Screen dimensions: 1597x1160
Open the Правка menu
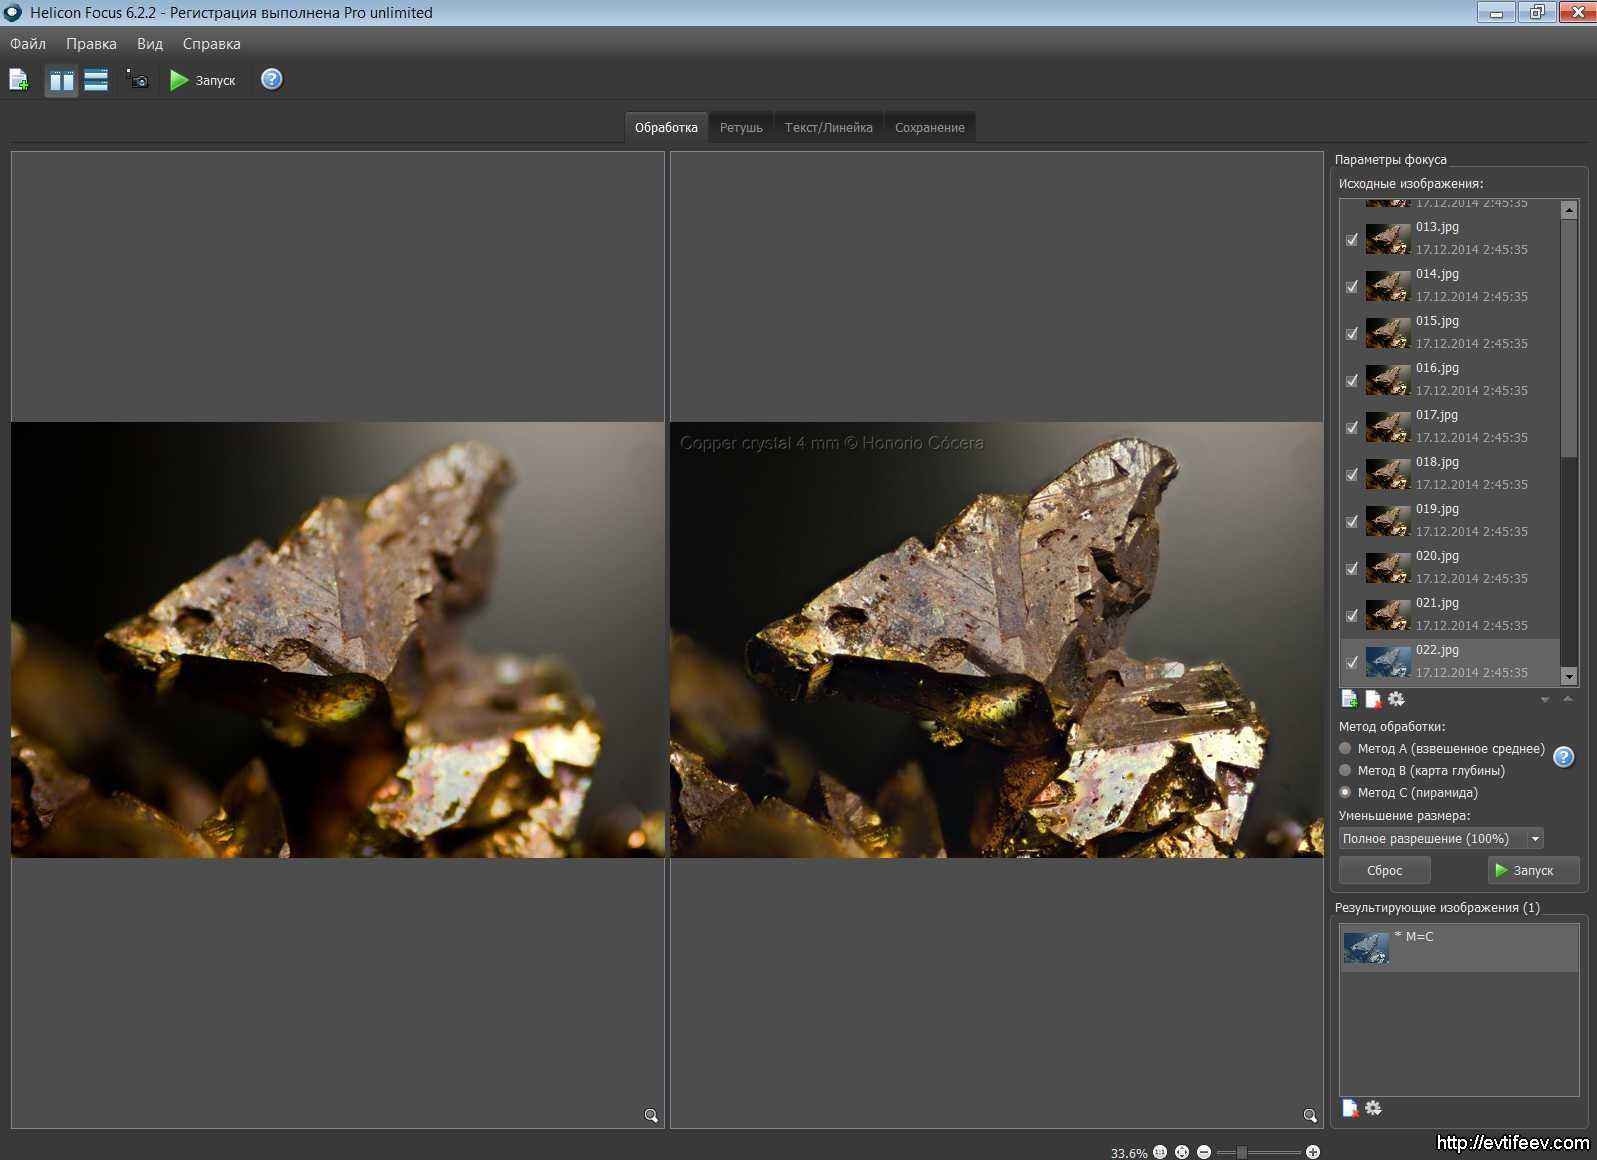click(x=91, y=44)
